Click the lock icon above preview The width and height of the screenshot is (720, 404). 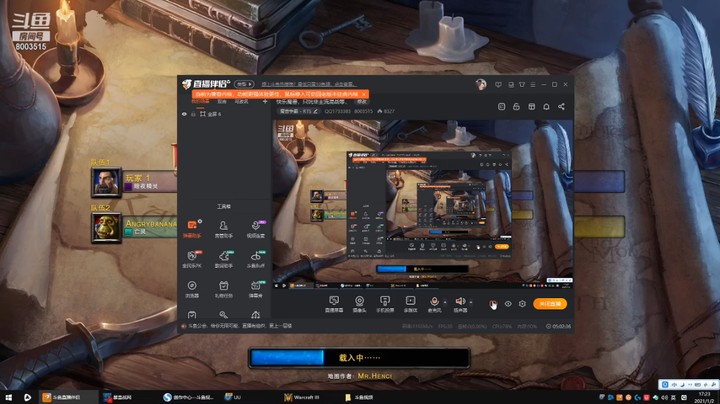[516, 107]
